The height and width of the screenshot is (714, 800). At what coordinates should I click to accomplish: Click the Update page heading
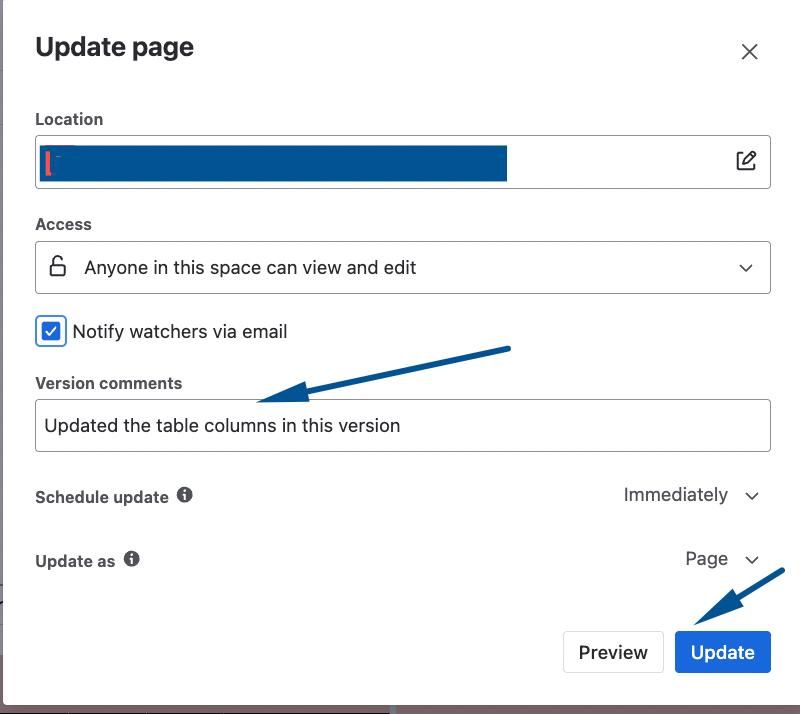[115, 47]
